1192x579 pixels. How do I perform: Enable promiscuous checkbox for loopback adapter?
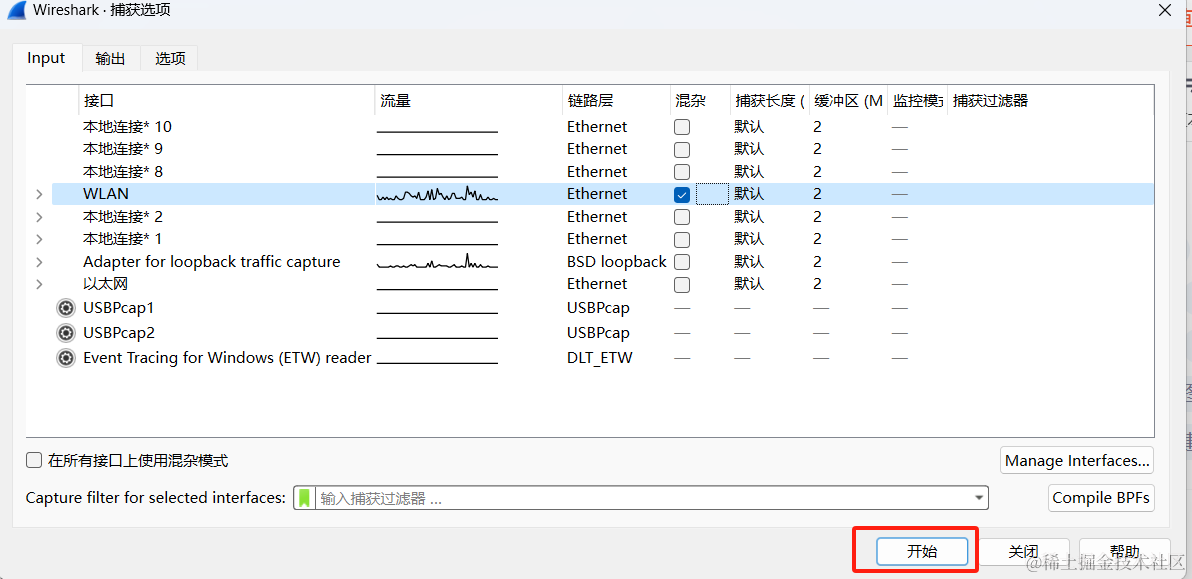682,262
